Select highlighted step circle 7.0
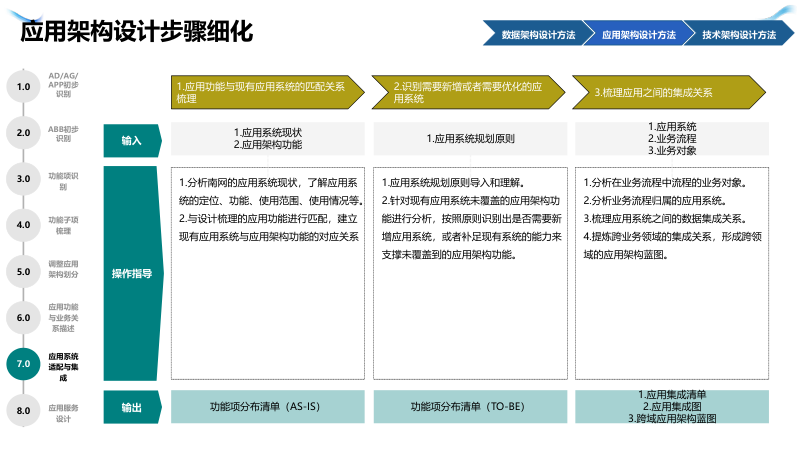The height and width of the screenshot is (450, 800). point(23,364)
